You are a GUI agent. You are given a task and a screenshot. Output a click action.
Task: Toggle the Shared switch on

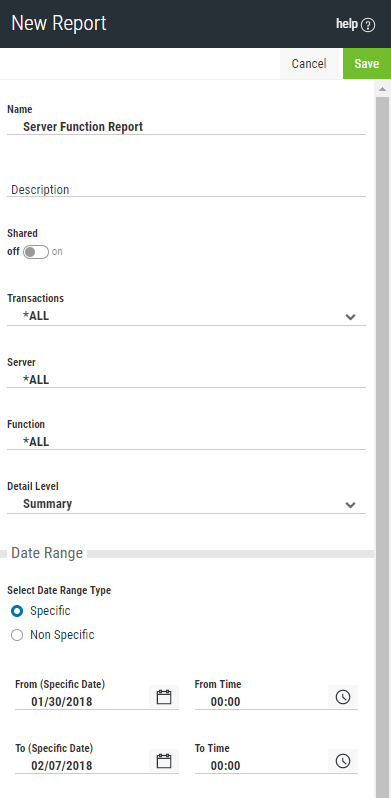tap(36, 252)
